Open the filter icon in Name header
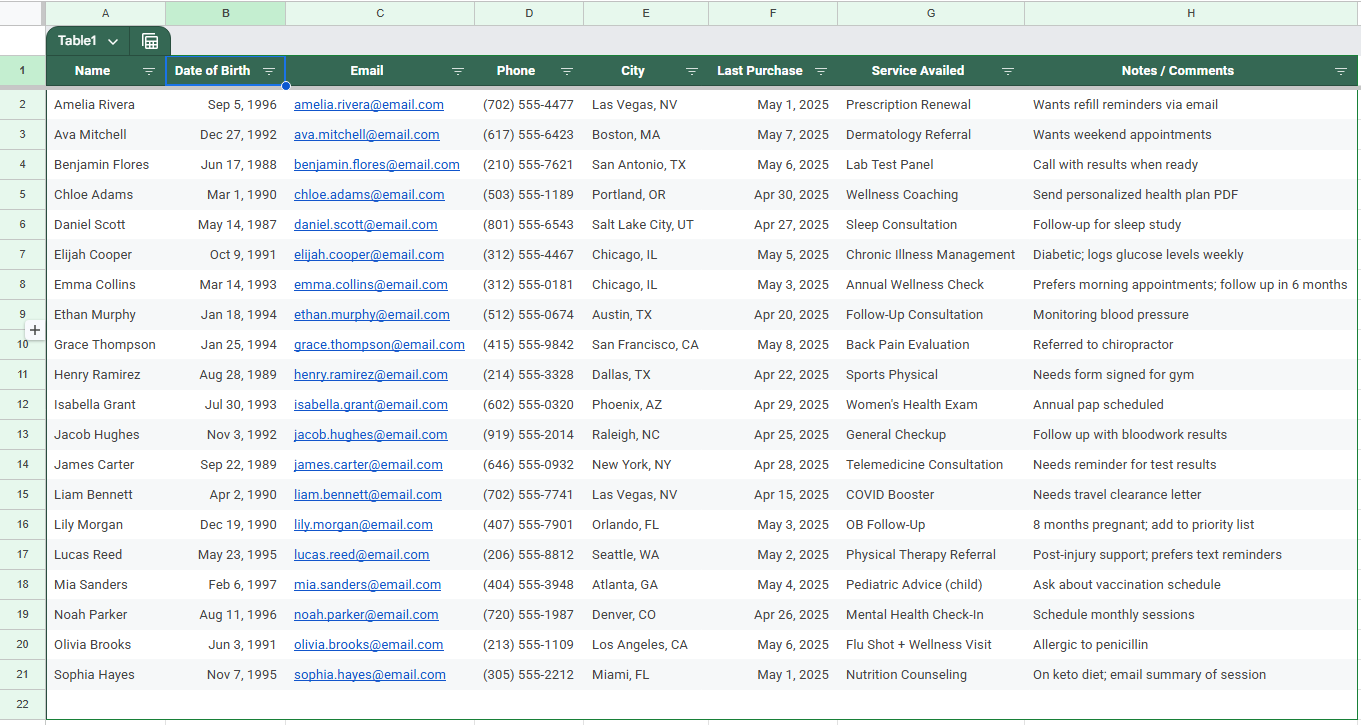 tap(149, 71)
